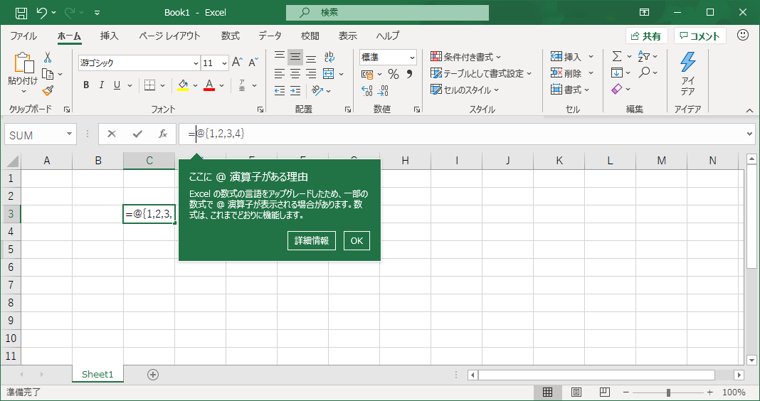Switch to the データ tab
The height and width of the screenshot is (401, 760).
pyautogui.click(x=269, y=36)
